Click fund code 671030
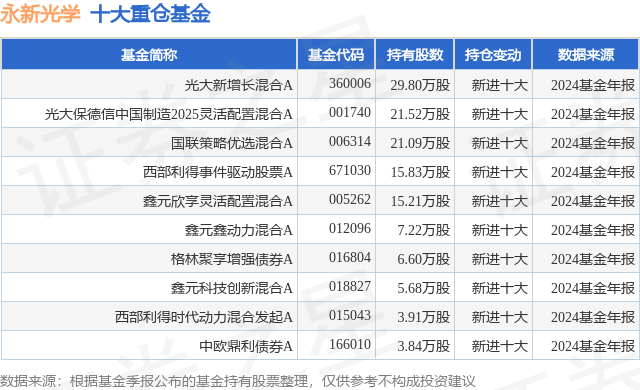Viewport: 640px width, 390px height. [350, 170]
